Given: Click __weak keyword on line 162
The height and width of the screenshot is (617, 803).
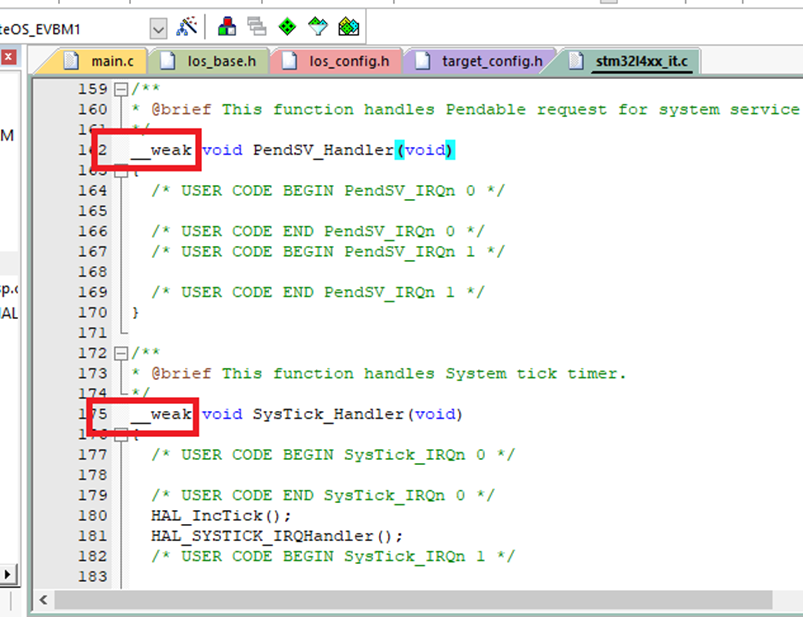Looking at the screenshot, I should (161, 150).
